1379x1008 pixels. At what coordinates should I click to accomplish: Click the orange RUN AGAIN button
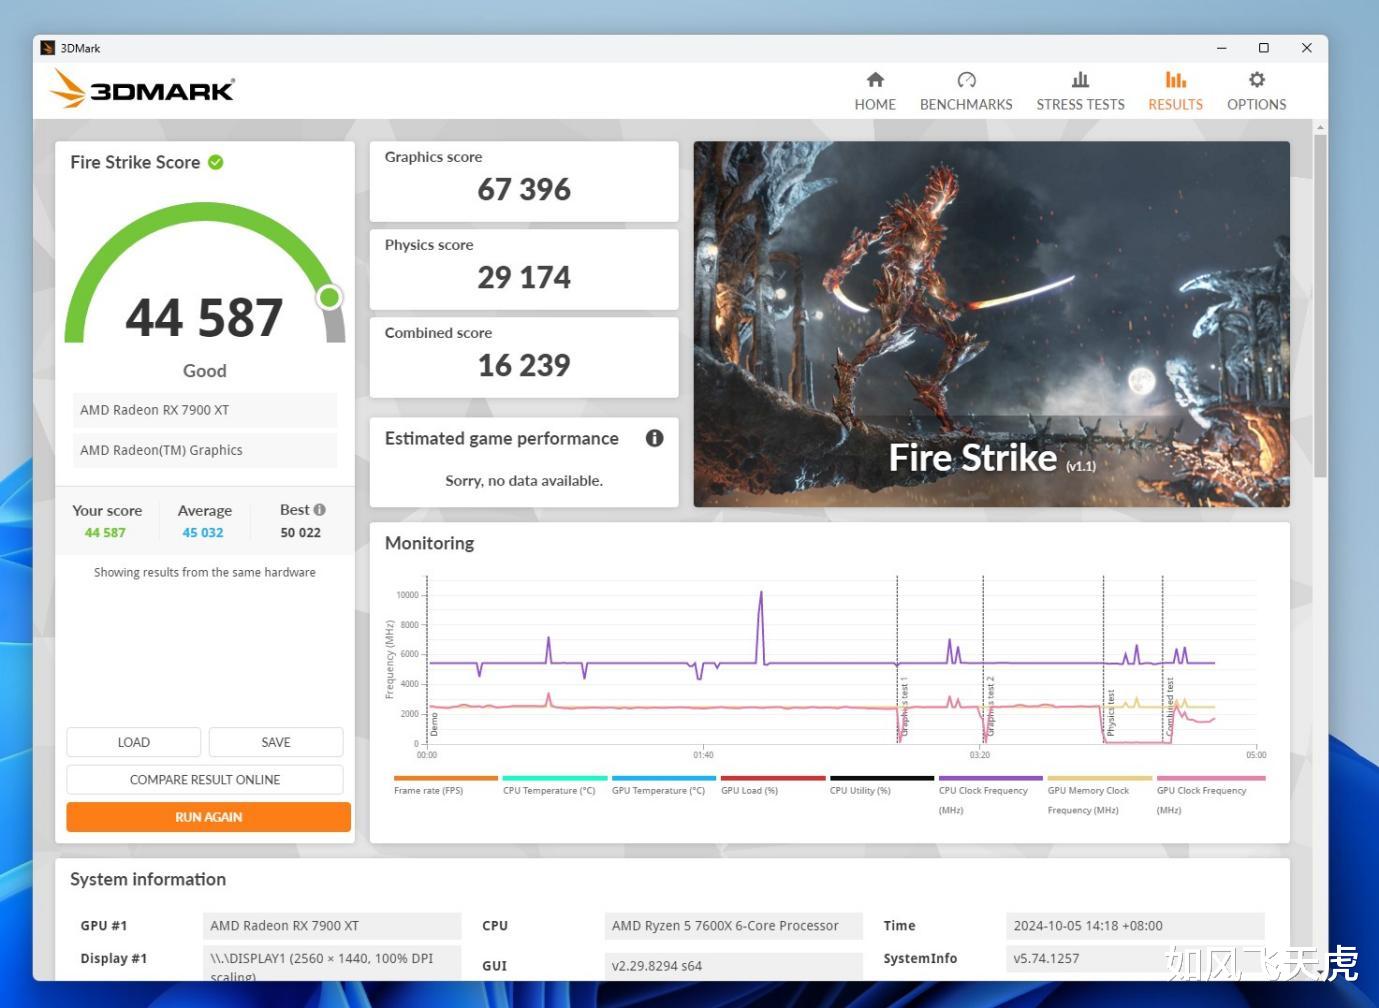[209, 817]
